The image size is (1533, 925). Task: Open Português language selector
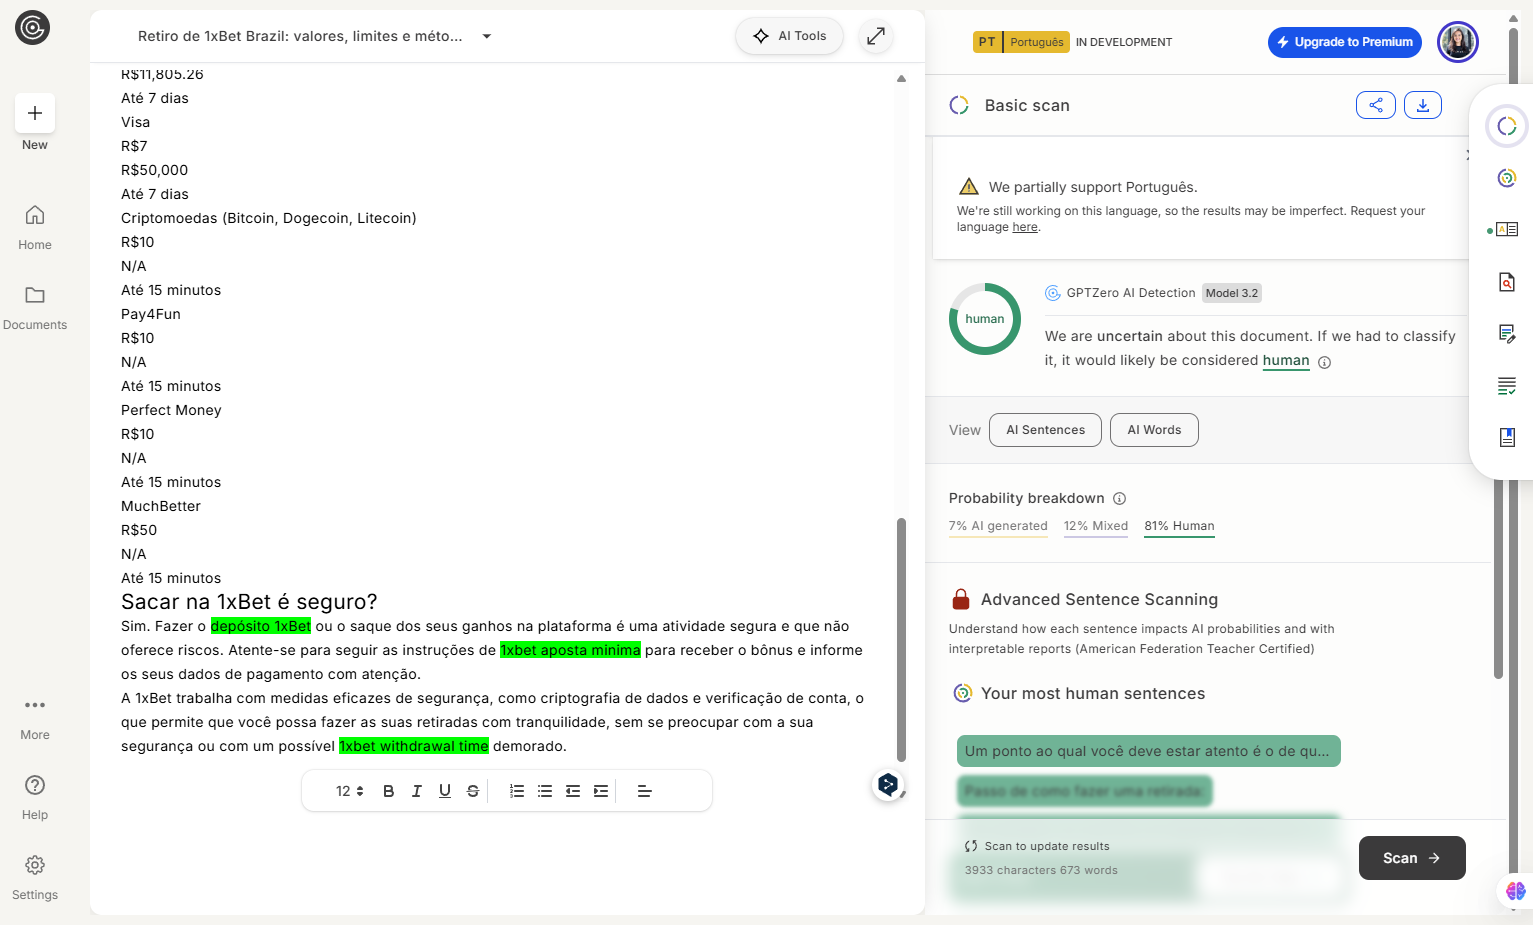tap(1020, 42)
